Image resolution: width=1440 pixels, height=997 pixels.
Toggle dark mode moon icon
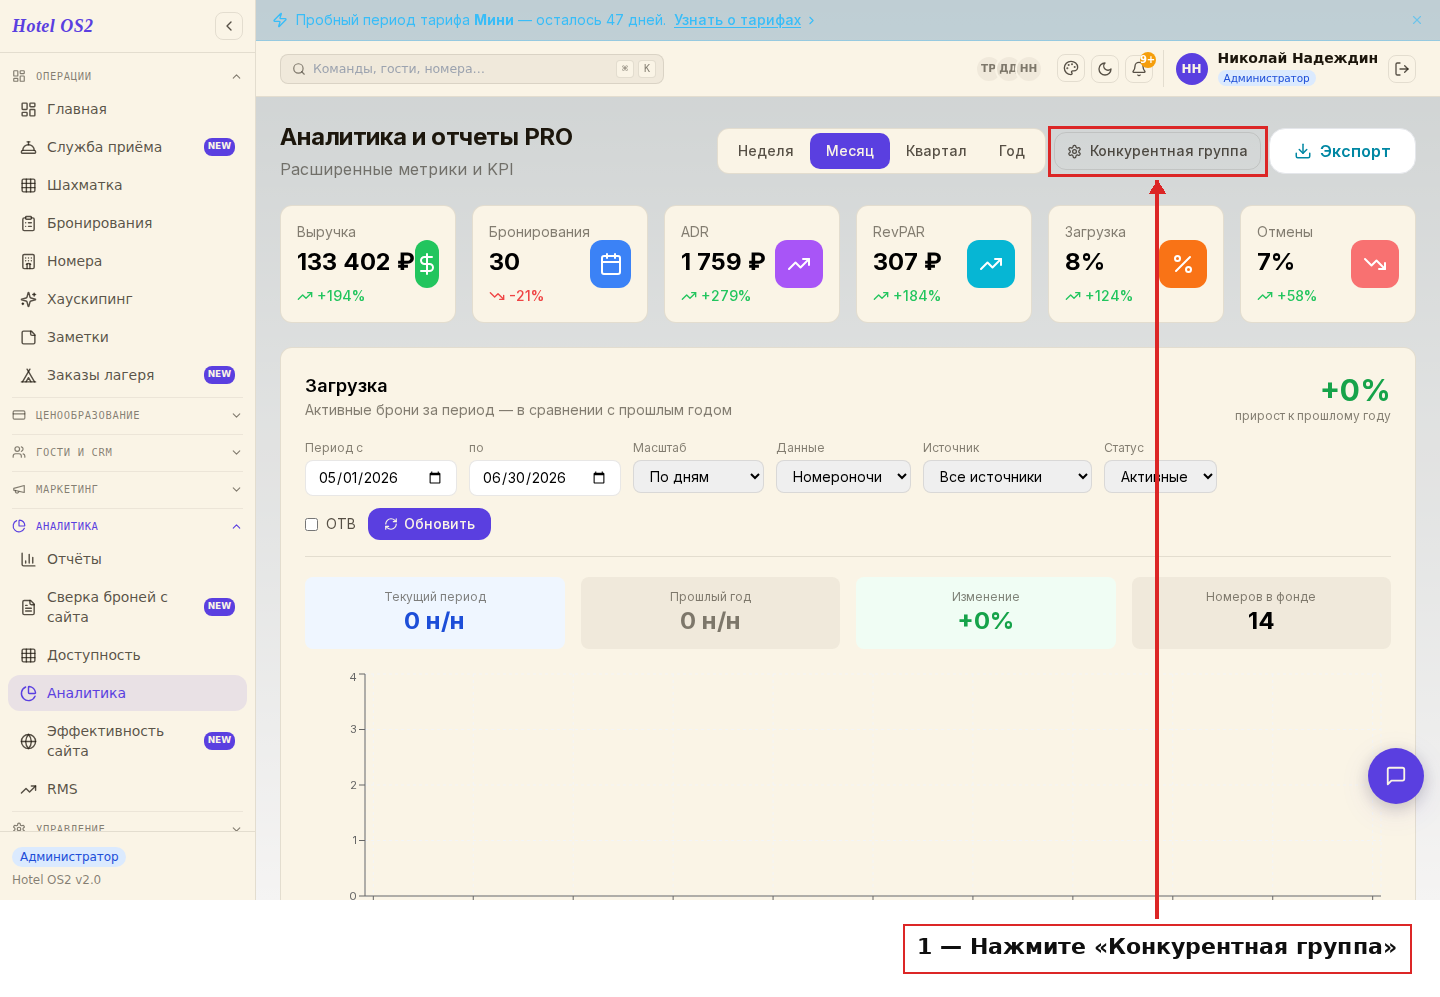(1105, 69)
